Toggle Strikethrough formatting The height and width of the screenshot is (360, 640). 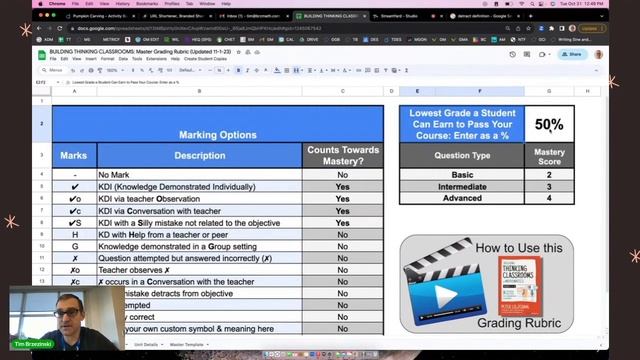256,70
